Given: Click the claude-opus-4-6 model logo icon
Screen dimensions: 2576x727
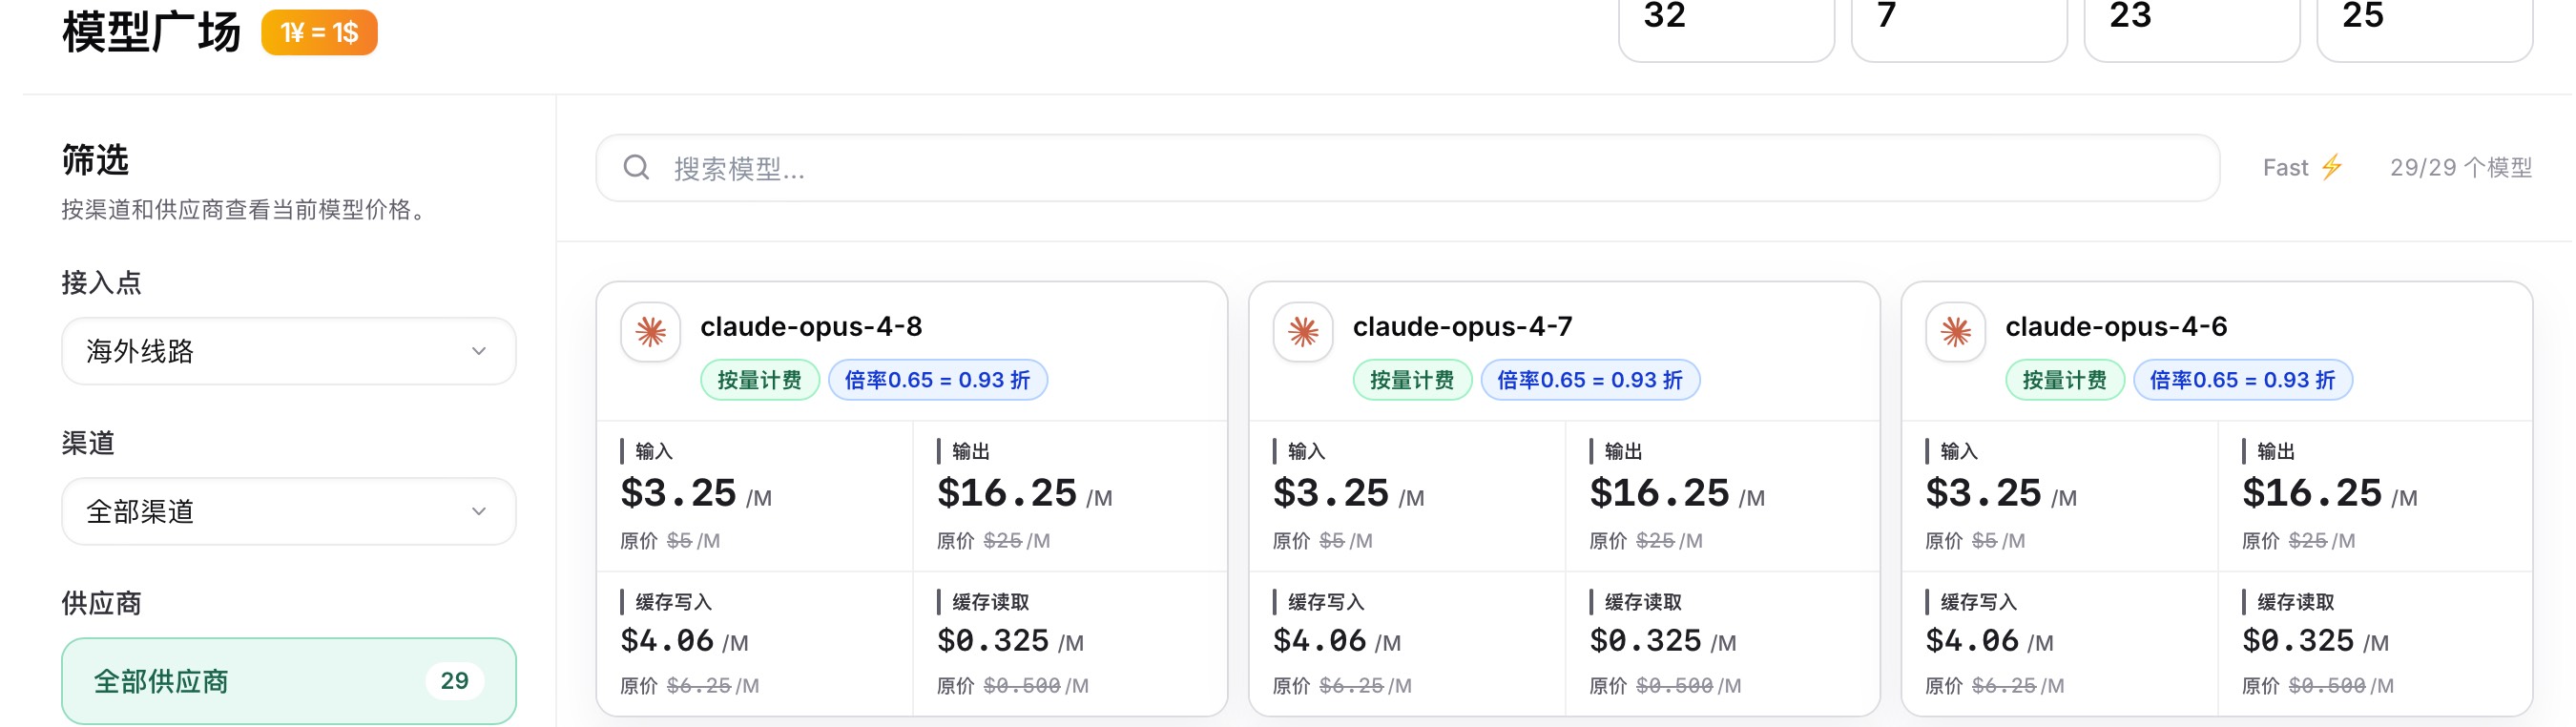Looking at the screenshot, I should coord(1955,332).
